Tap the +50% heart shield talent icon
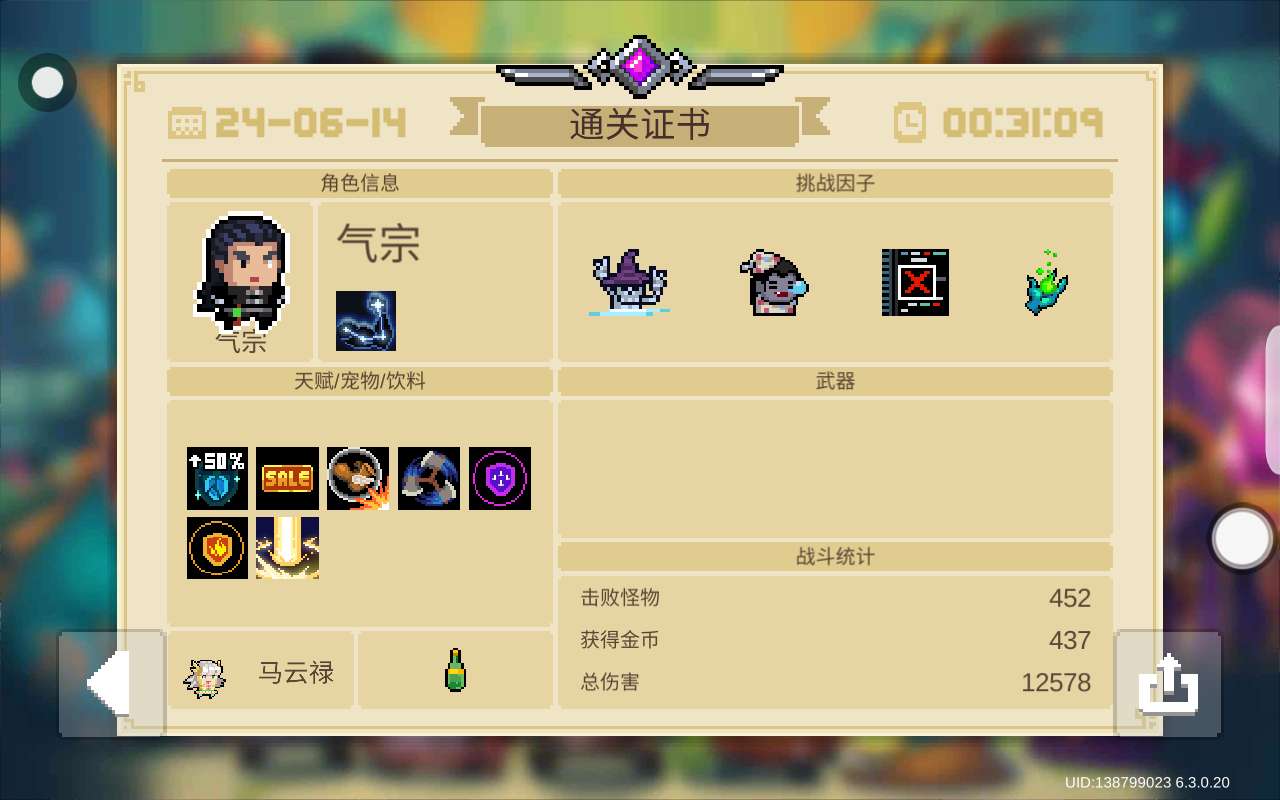 click(217, 478)
